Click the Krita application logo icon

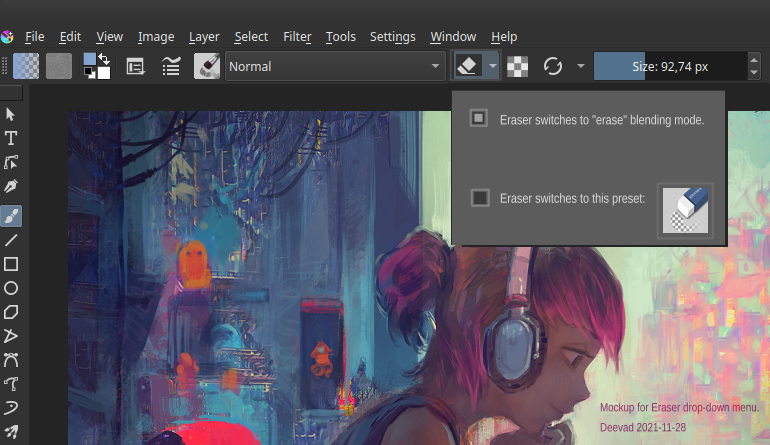tap(7, 36)
